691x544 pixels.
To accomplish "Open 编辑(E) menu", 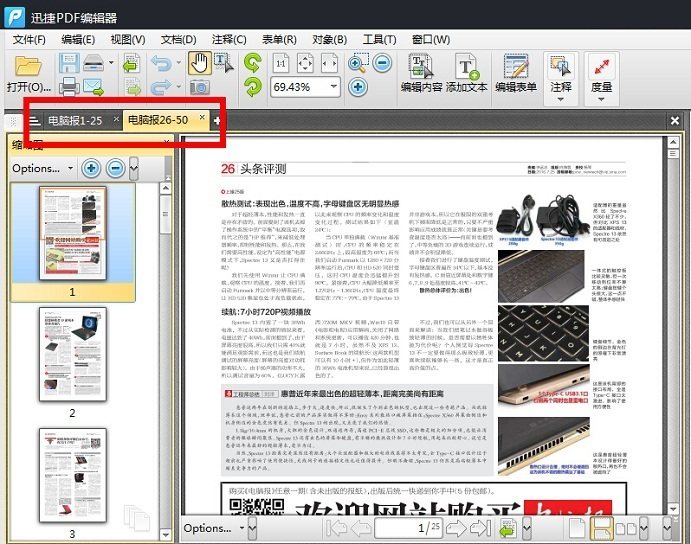I will click(78, 40).
